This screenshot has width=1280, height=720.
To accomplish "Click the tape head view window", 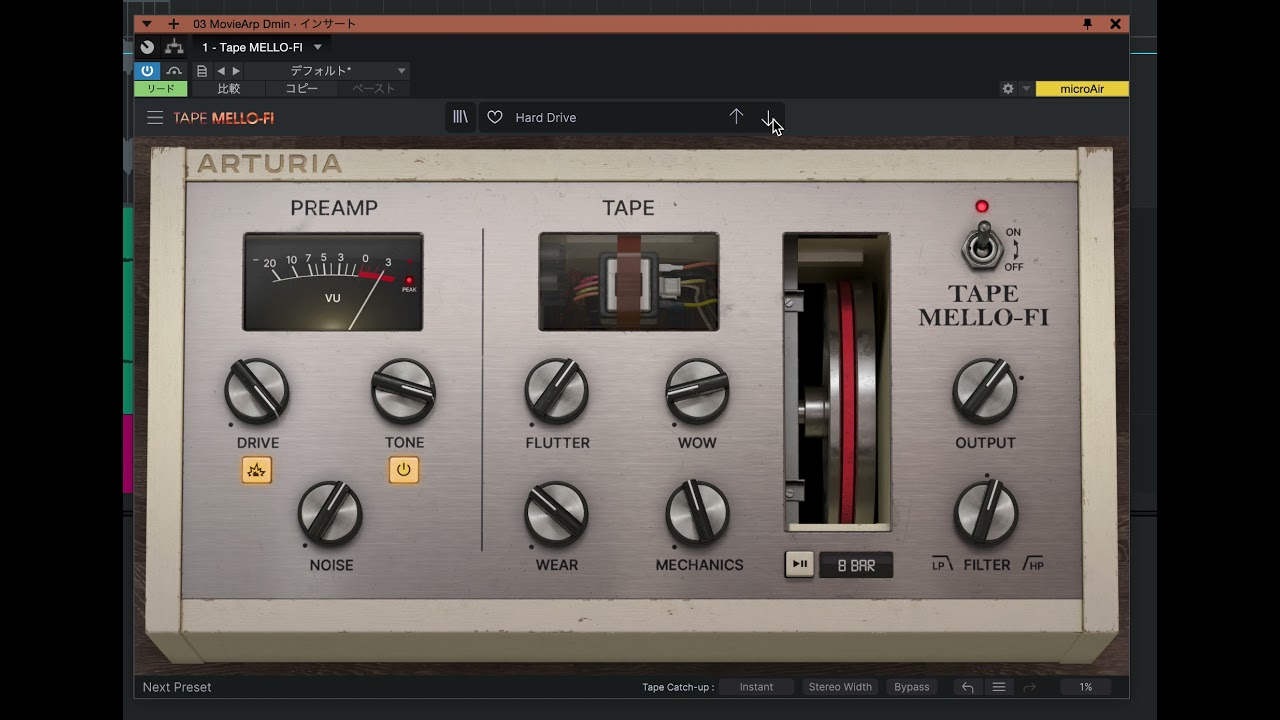I will click(x=628, y=282).
